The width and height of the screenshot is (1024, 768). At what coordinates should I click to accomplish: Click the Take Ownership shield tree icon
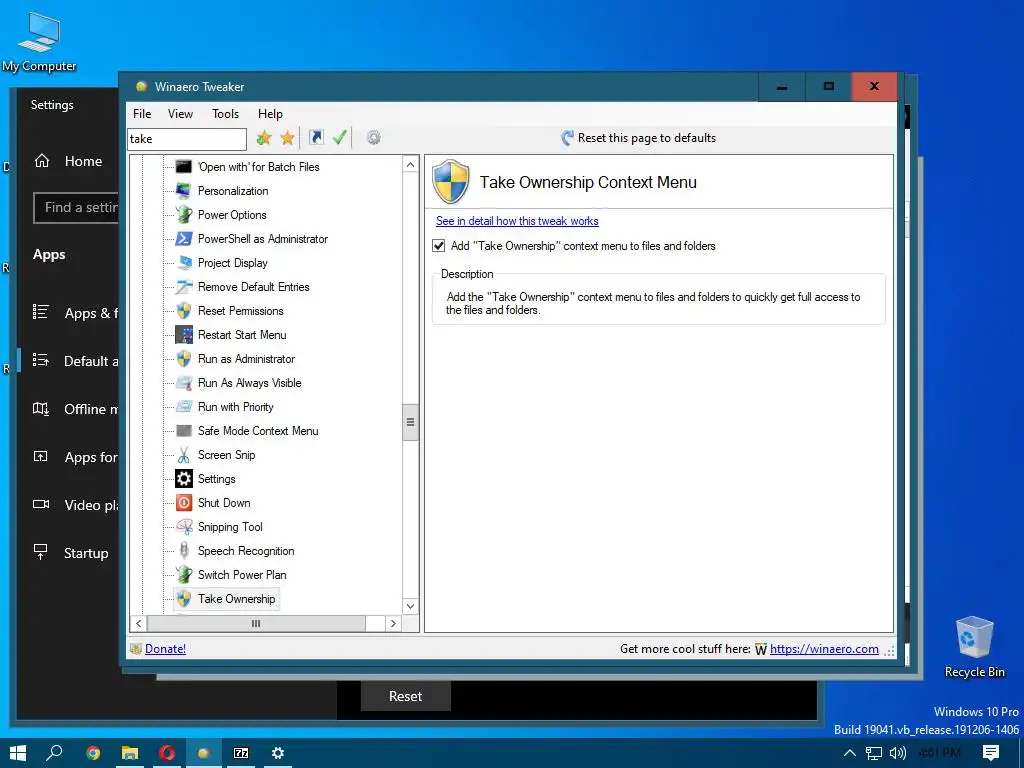184,599
